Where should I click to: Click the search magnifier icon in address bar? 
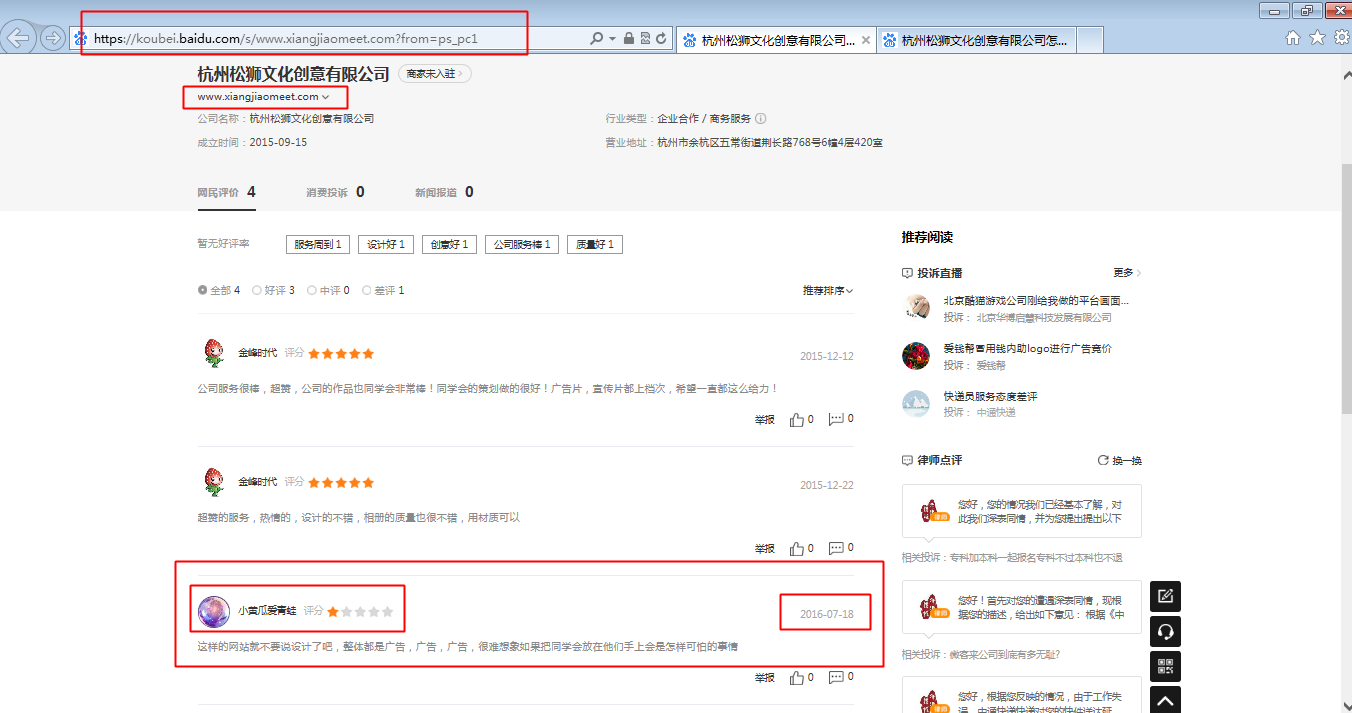597,38
